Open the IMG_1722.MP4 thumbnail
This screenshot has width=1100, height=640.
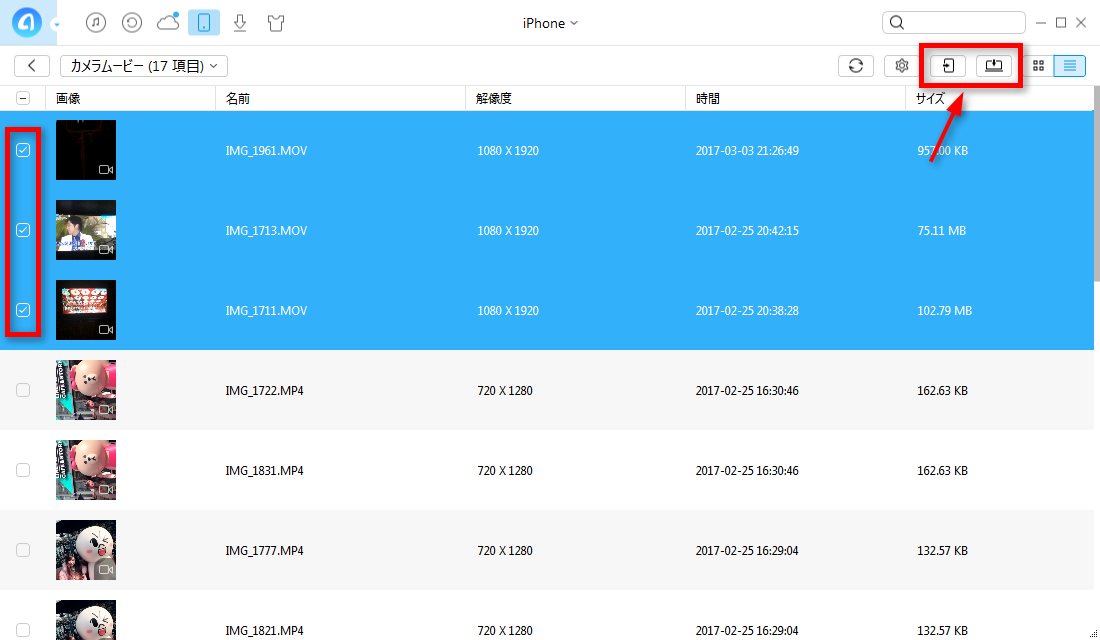tap(86, 390)
